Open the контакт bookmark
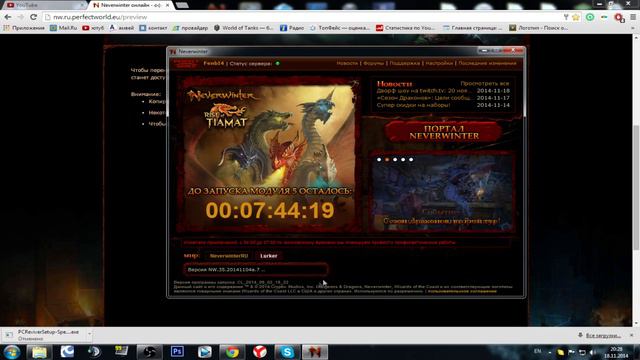 (x=153, y=28)
